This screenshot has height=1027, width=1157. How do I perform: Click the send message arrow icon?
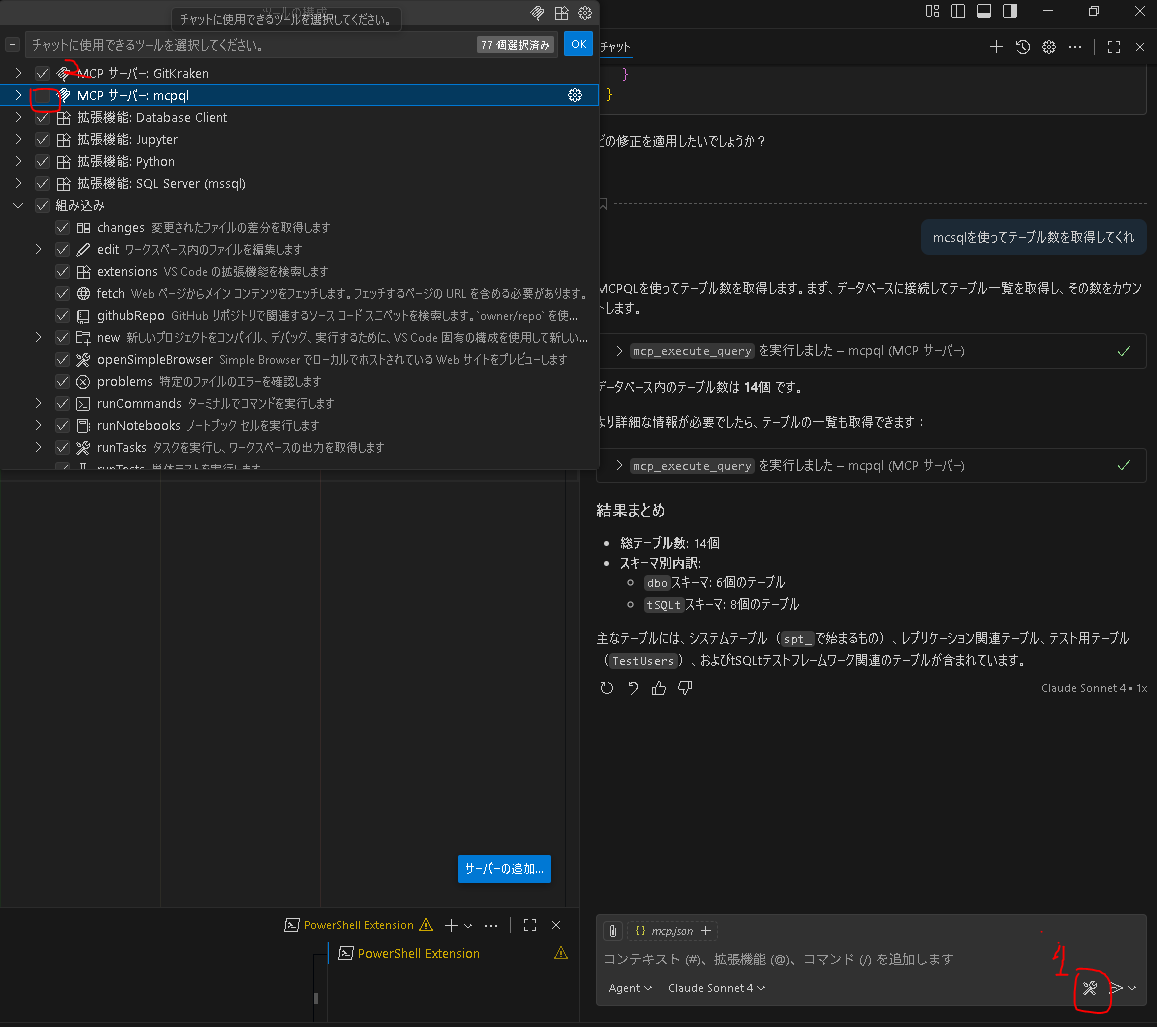1116,988
